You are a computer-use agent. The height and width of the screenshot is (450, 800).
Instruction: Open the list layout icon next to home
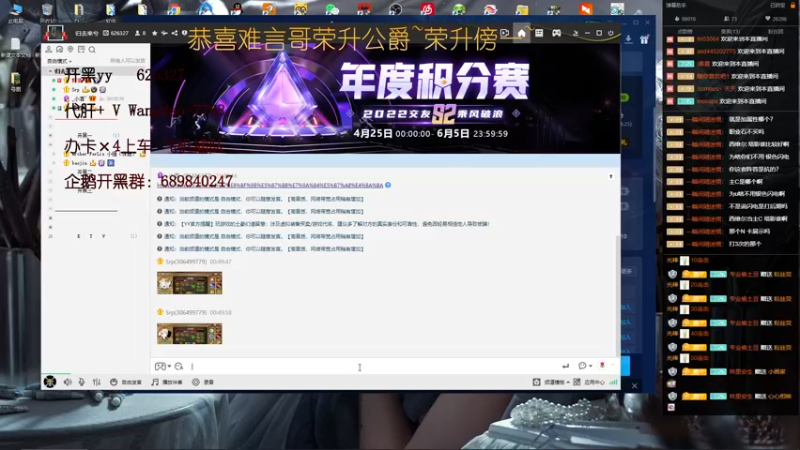pyautogui.click(x=539, y=33)
